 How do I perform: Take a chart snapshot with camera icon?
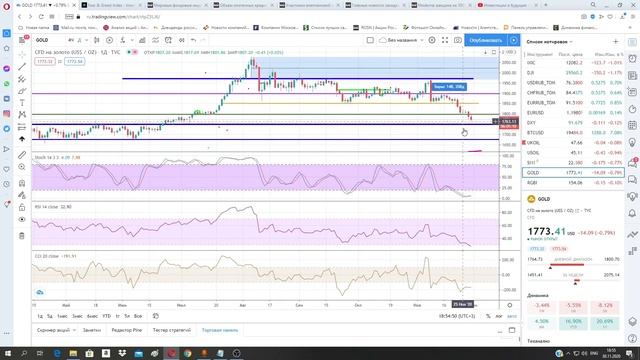click(x=458, y=40)
